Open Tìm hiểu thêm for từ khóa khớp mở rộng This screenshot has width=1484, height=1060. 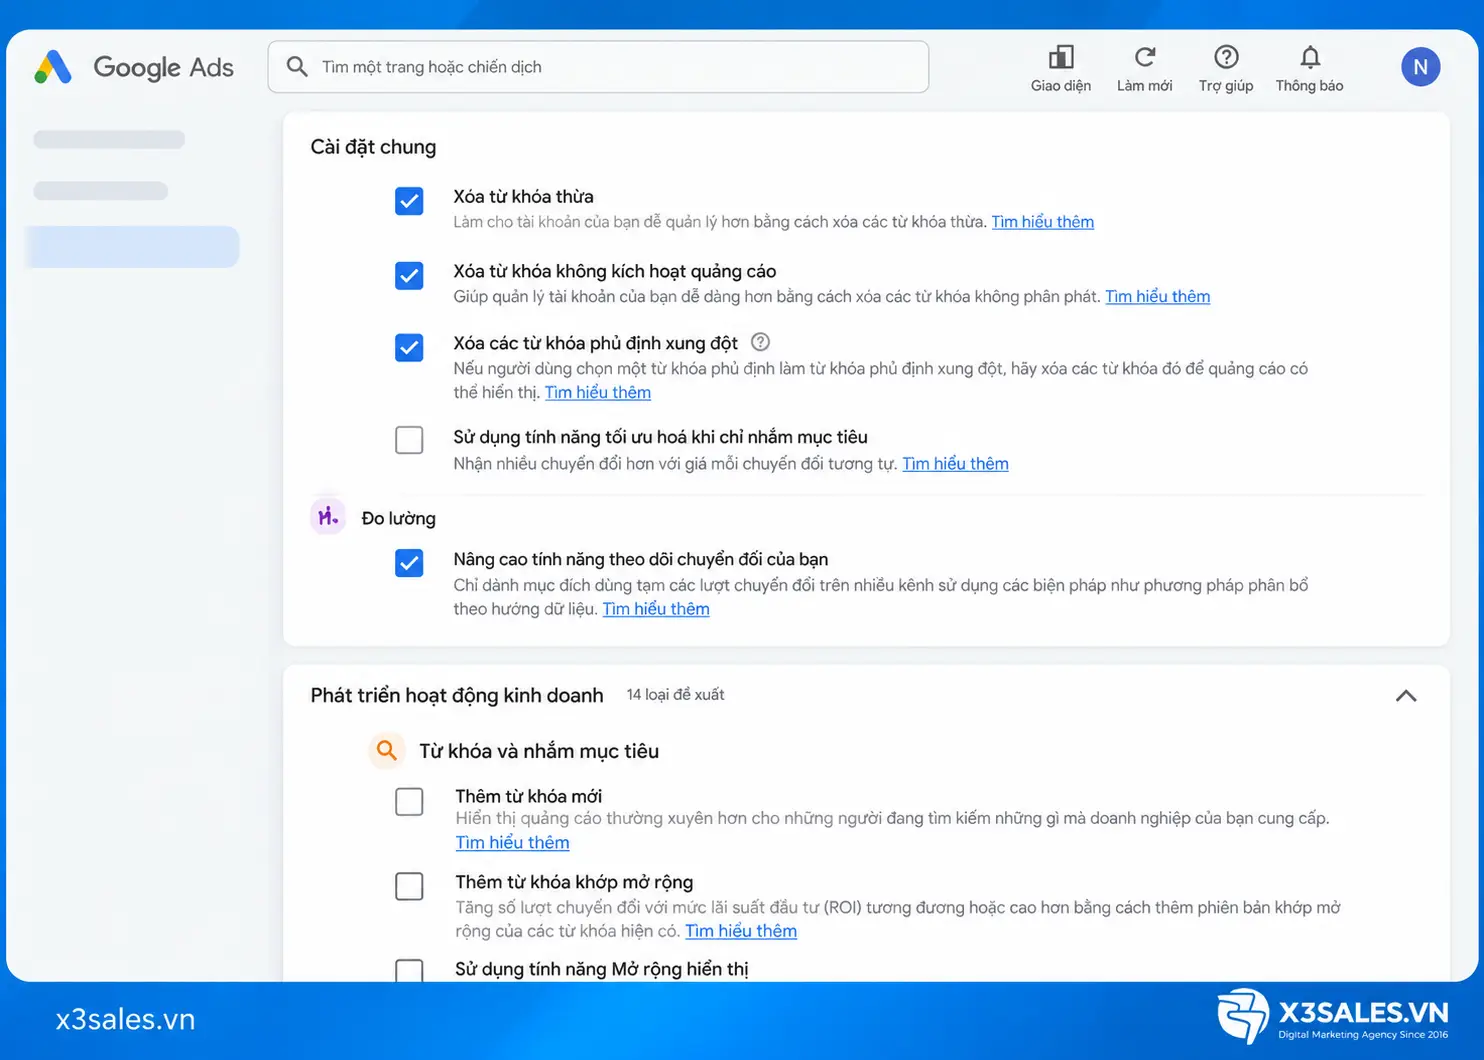741,931
